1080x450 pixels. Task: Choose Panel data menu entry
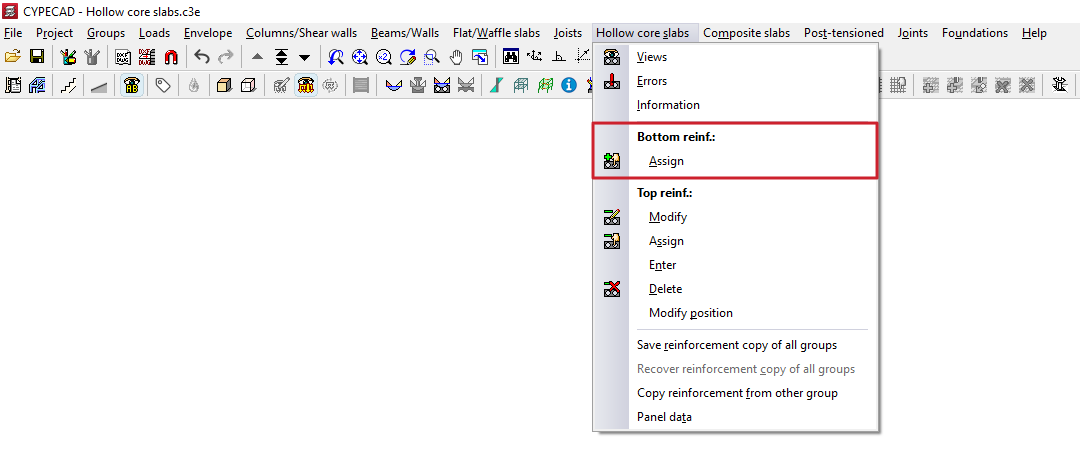tap(735, 418)
